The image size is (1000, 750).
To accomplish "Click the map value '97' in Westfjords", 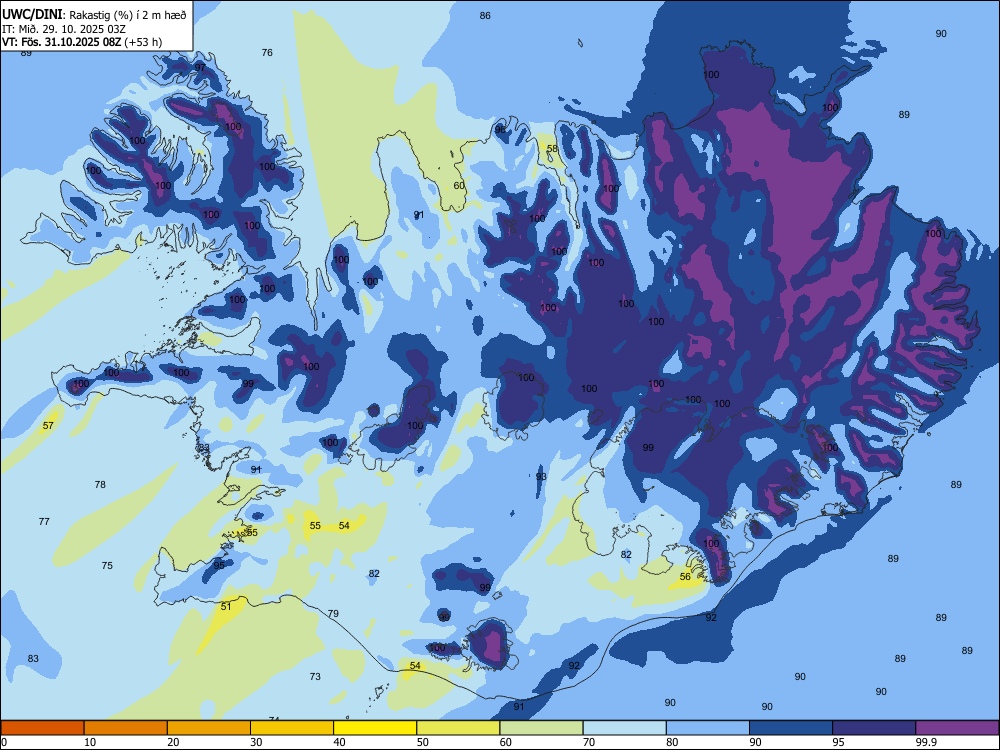I will click(200, 68).
